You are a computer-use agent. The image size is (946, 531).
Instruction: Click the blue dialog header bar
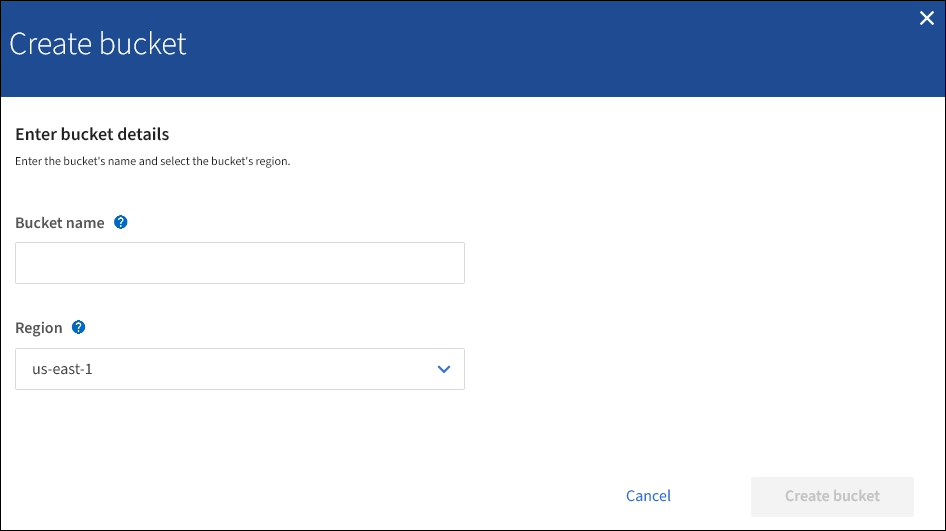coord(500,50)
